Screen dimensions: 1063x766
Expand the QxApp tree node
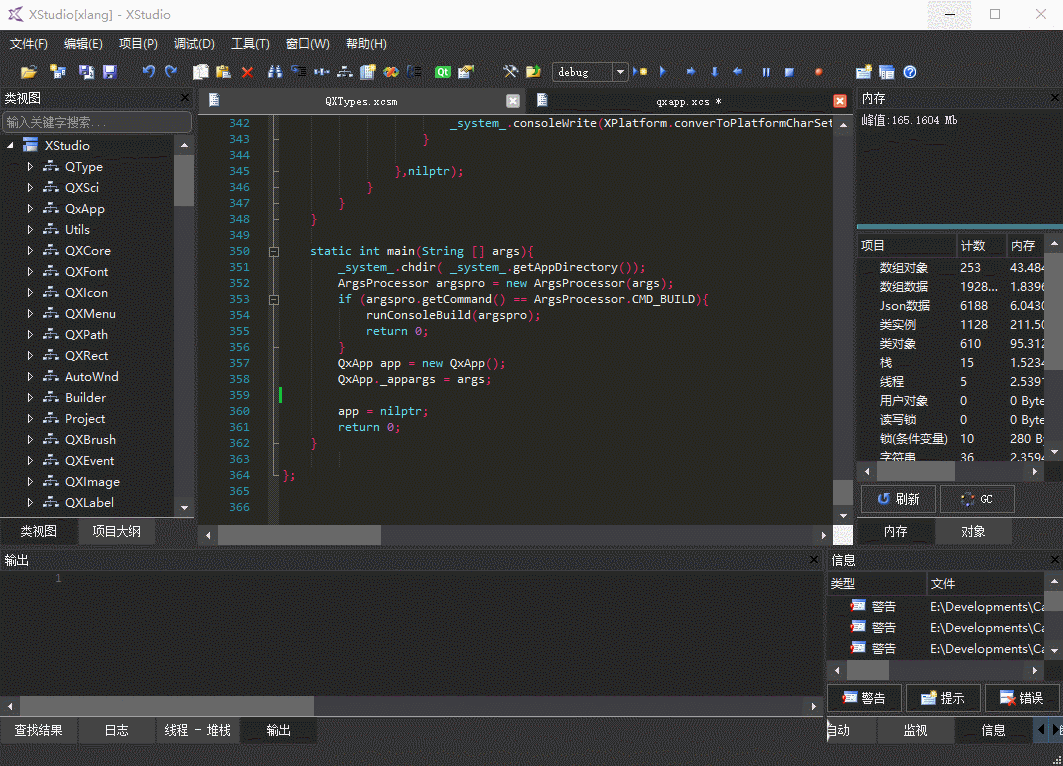(30, 209)
